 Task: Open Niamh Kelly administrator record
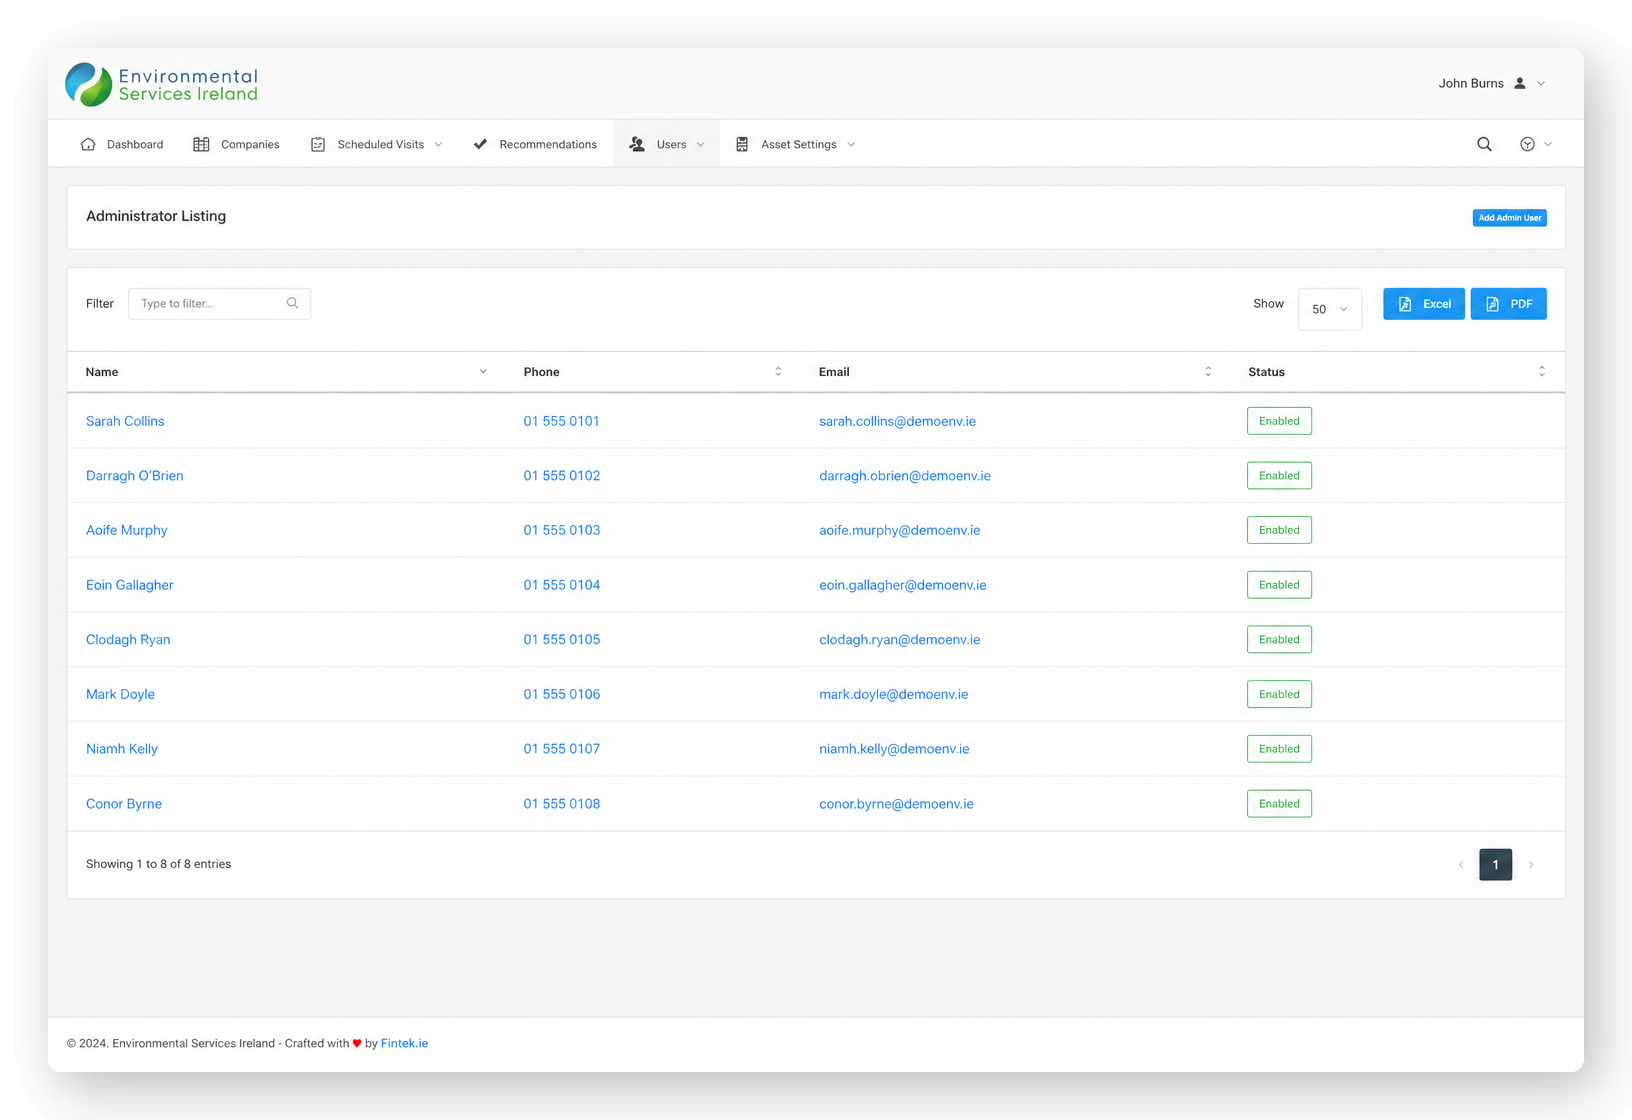[x=122, y=749]
